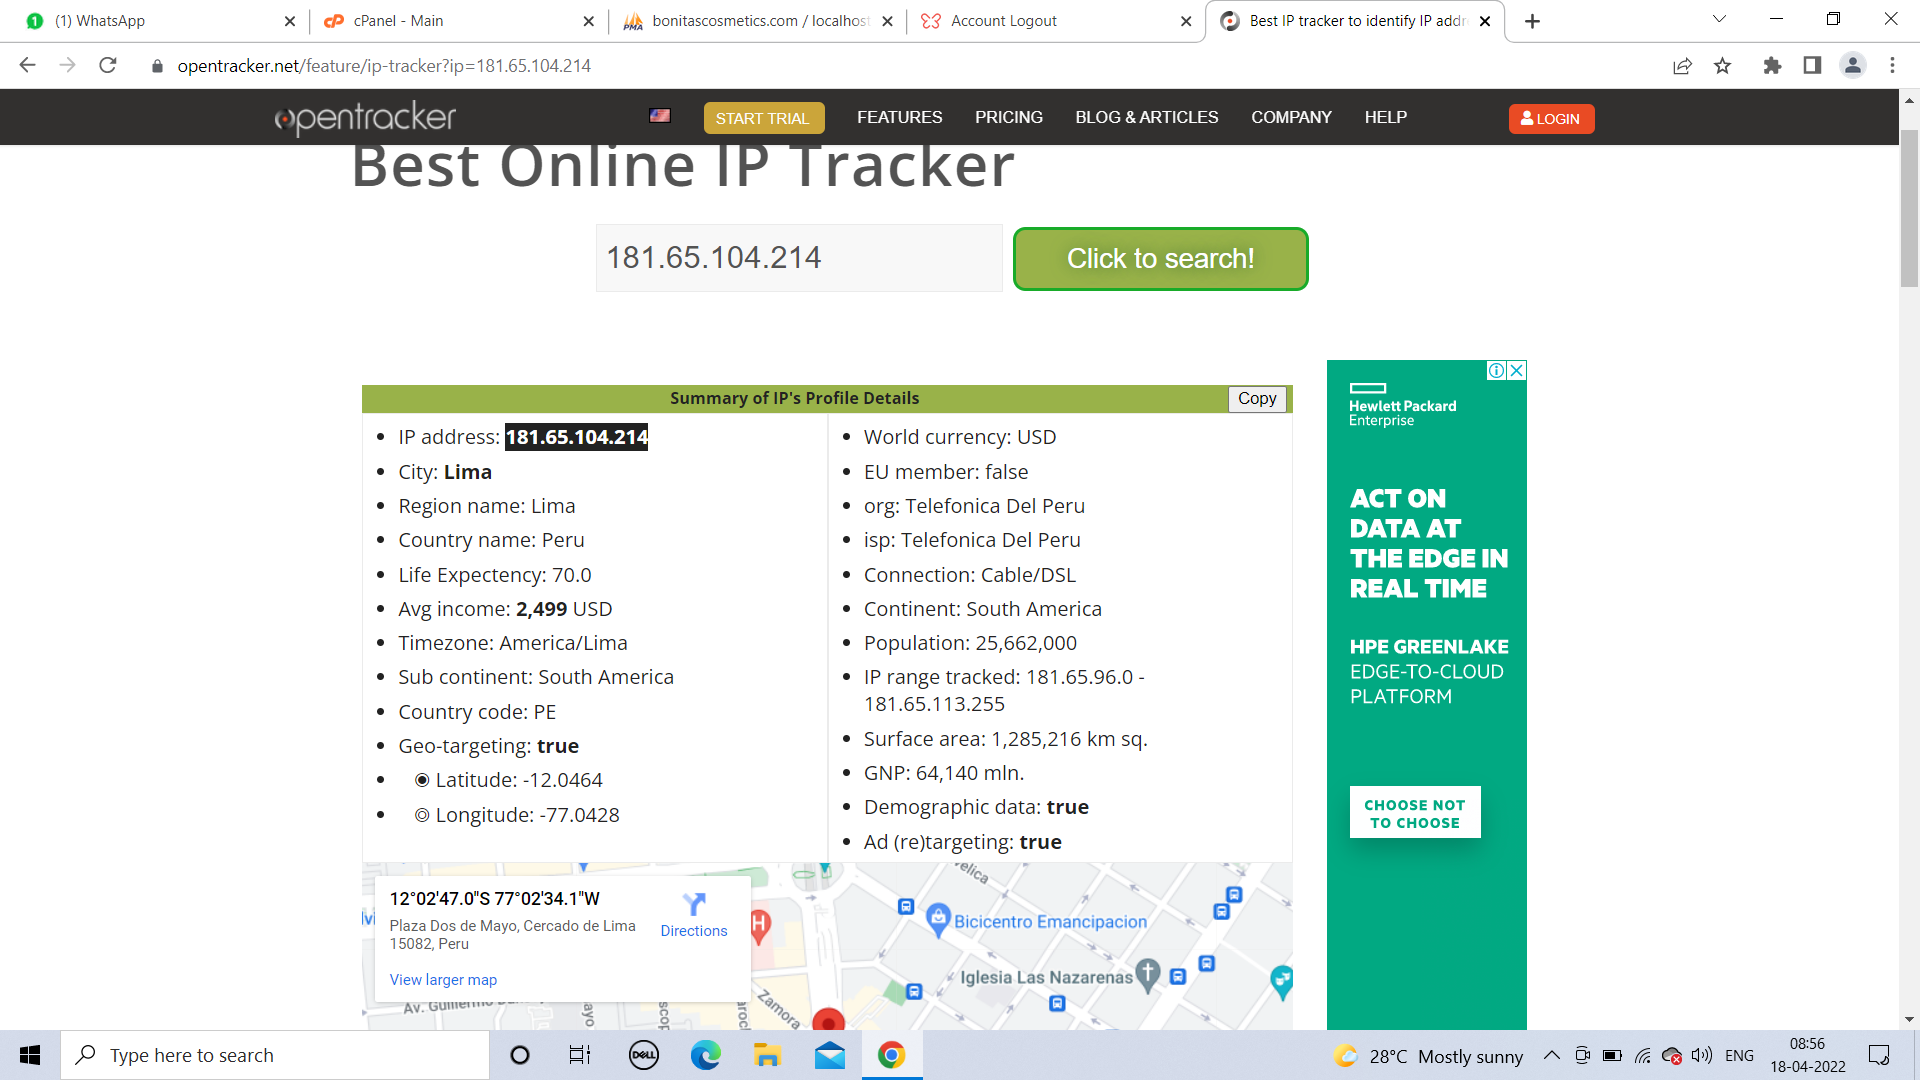
Task: Open Microsoft Edge from the taskbar
Action: tap(705, 1055)
